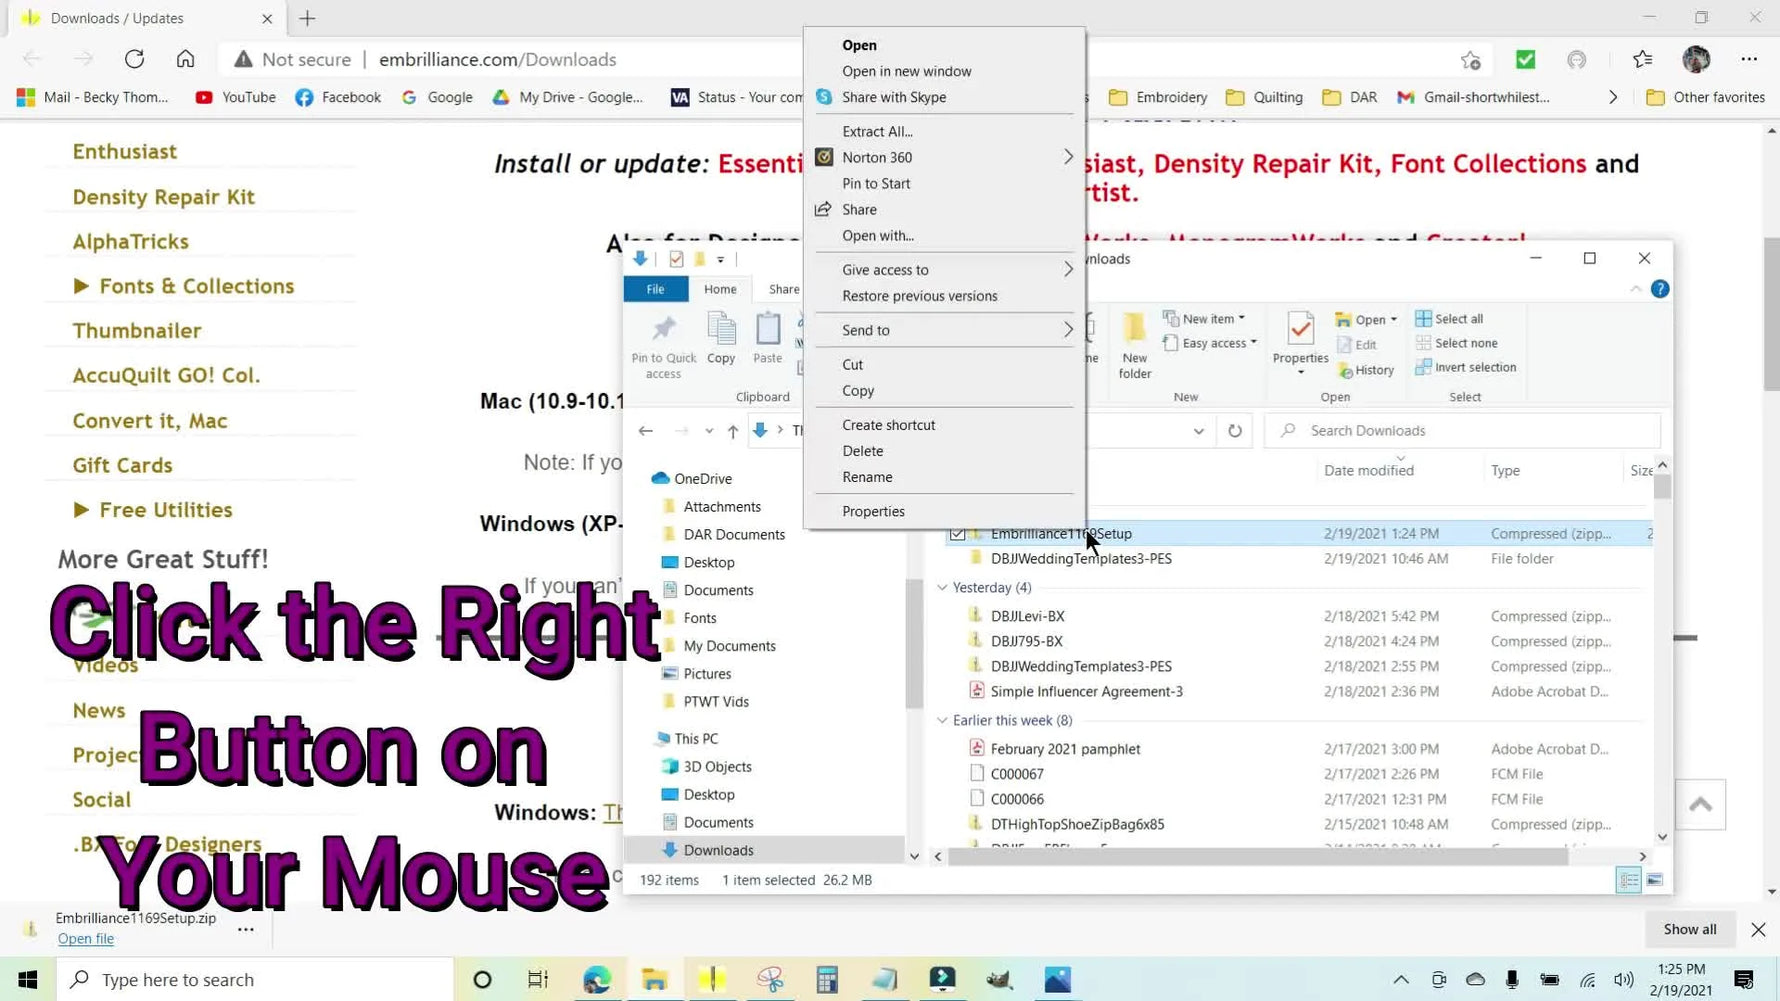Select Properties in the context menu
The height and width of the screenshot is (1001, 1780).
(873, 511)
